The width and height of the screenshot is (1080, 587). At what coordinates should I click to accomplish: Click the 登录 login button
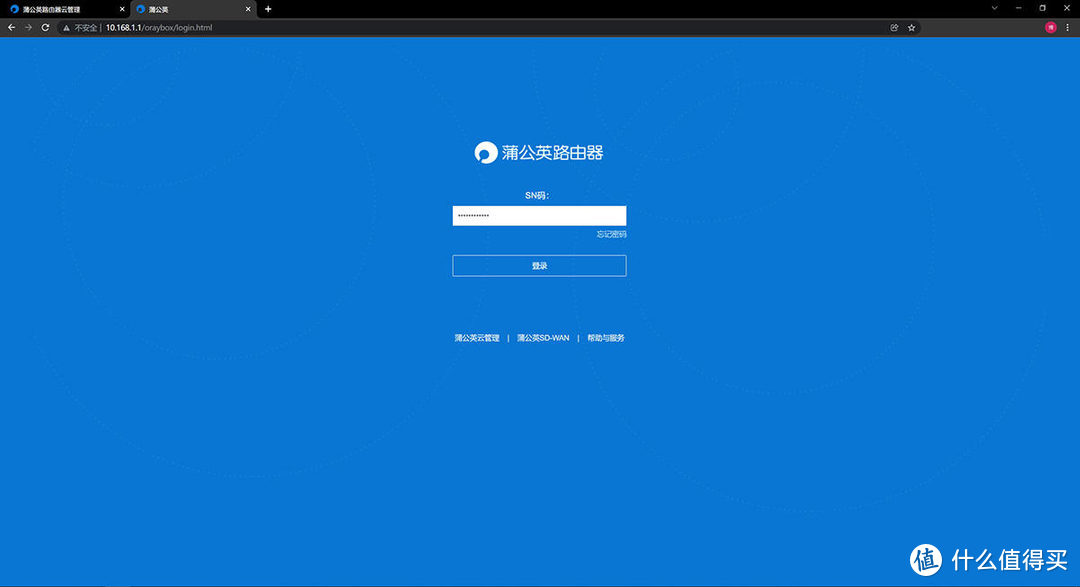tap(539, 265)
